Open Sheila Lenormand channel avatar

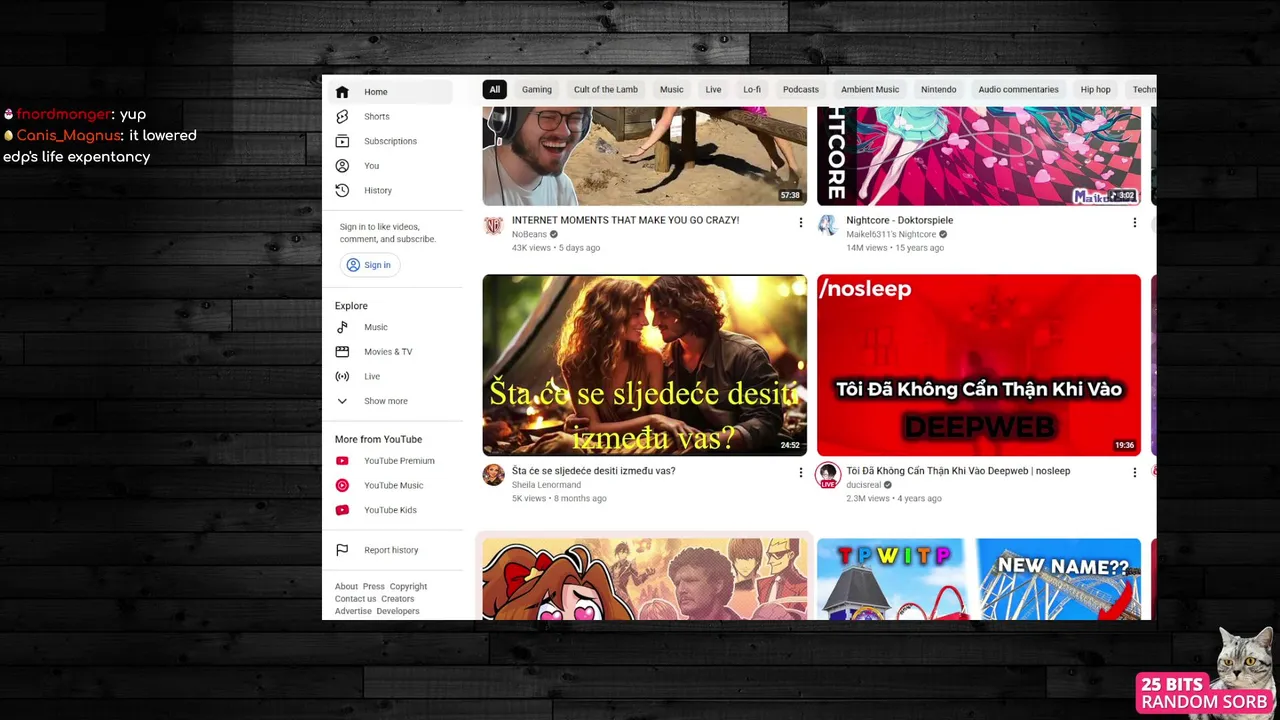(493, 475)
